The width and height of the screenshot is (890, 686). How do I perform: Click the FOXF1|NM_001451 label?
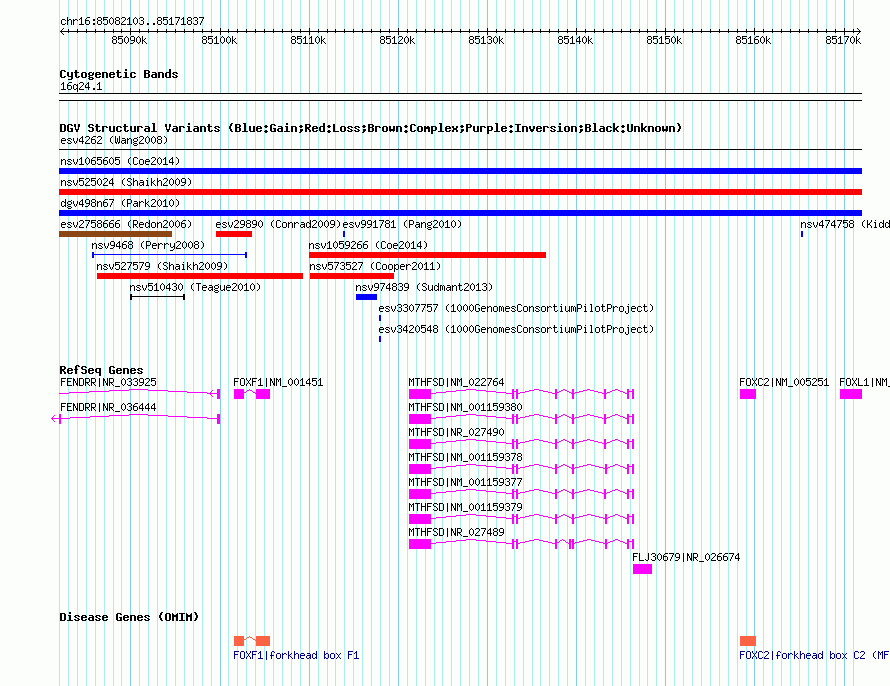coord(278,382)
